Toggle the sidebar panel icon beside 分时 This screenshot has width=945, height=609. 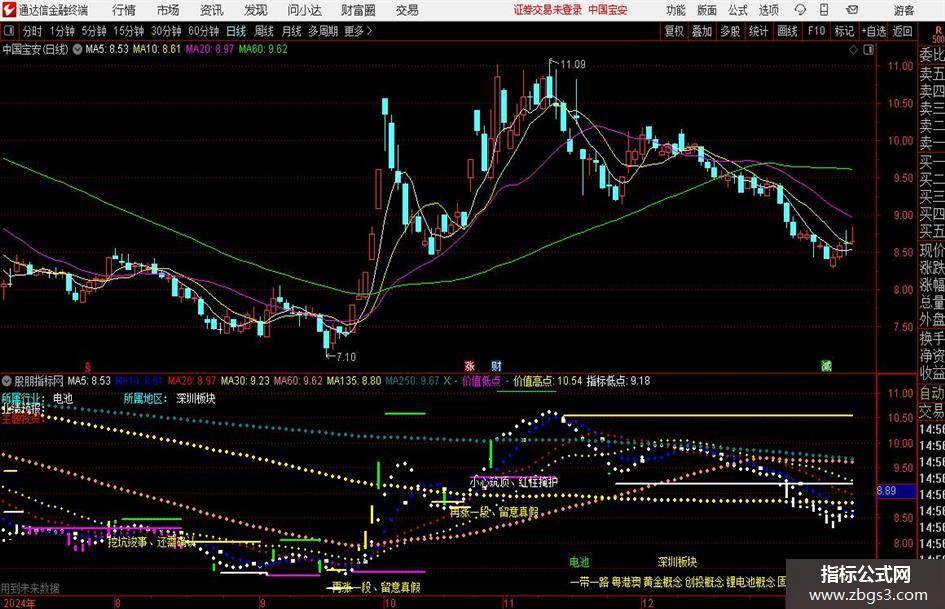coord(9,31)
